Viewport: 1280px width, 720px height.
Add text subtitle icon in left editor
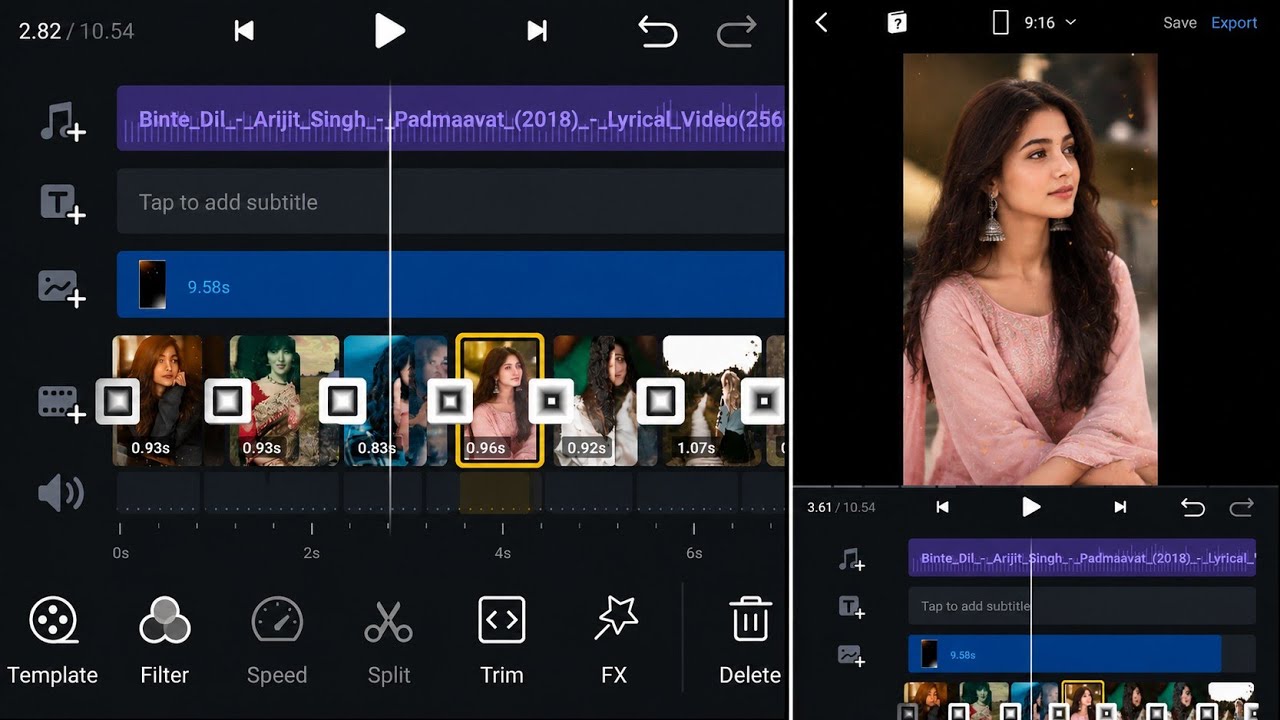tap(62, 203)
